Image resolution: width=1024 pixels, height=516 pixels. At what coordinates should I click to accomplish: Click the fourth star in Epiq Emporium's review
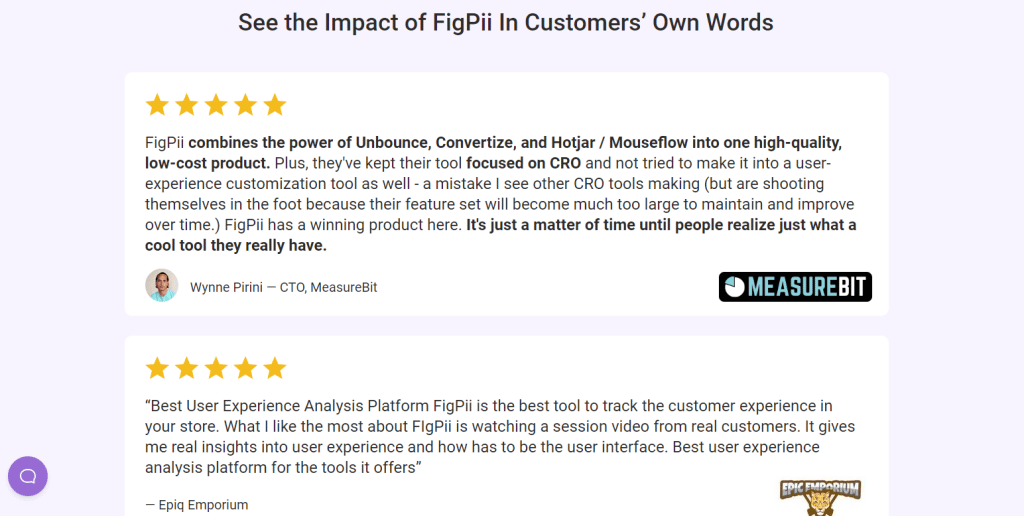coord(245,368)
